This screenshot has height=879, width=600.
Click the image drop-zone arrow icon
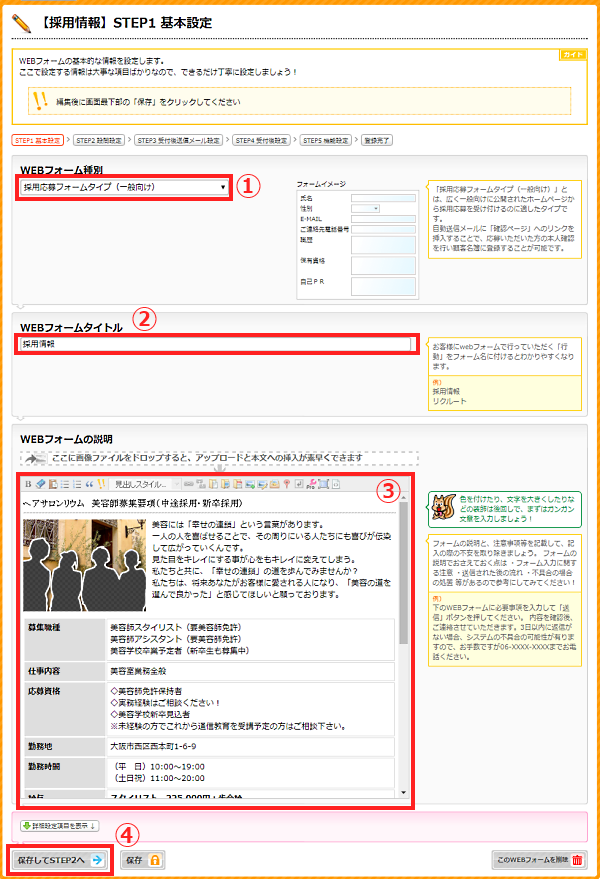click(36, 459)
